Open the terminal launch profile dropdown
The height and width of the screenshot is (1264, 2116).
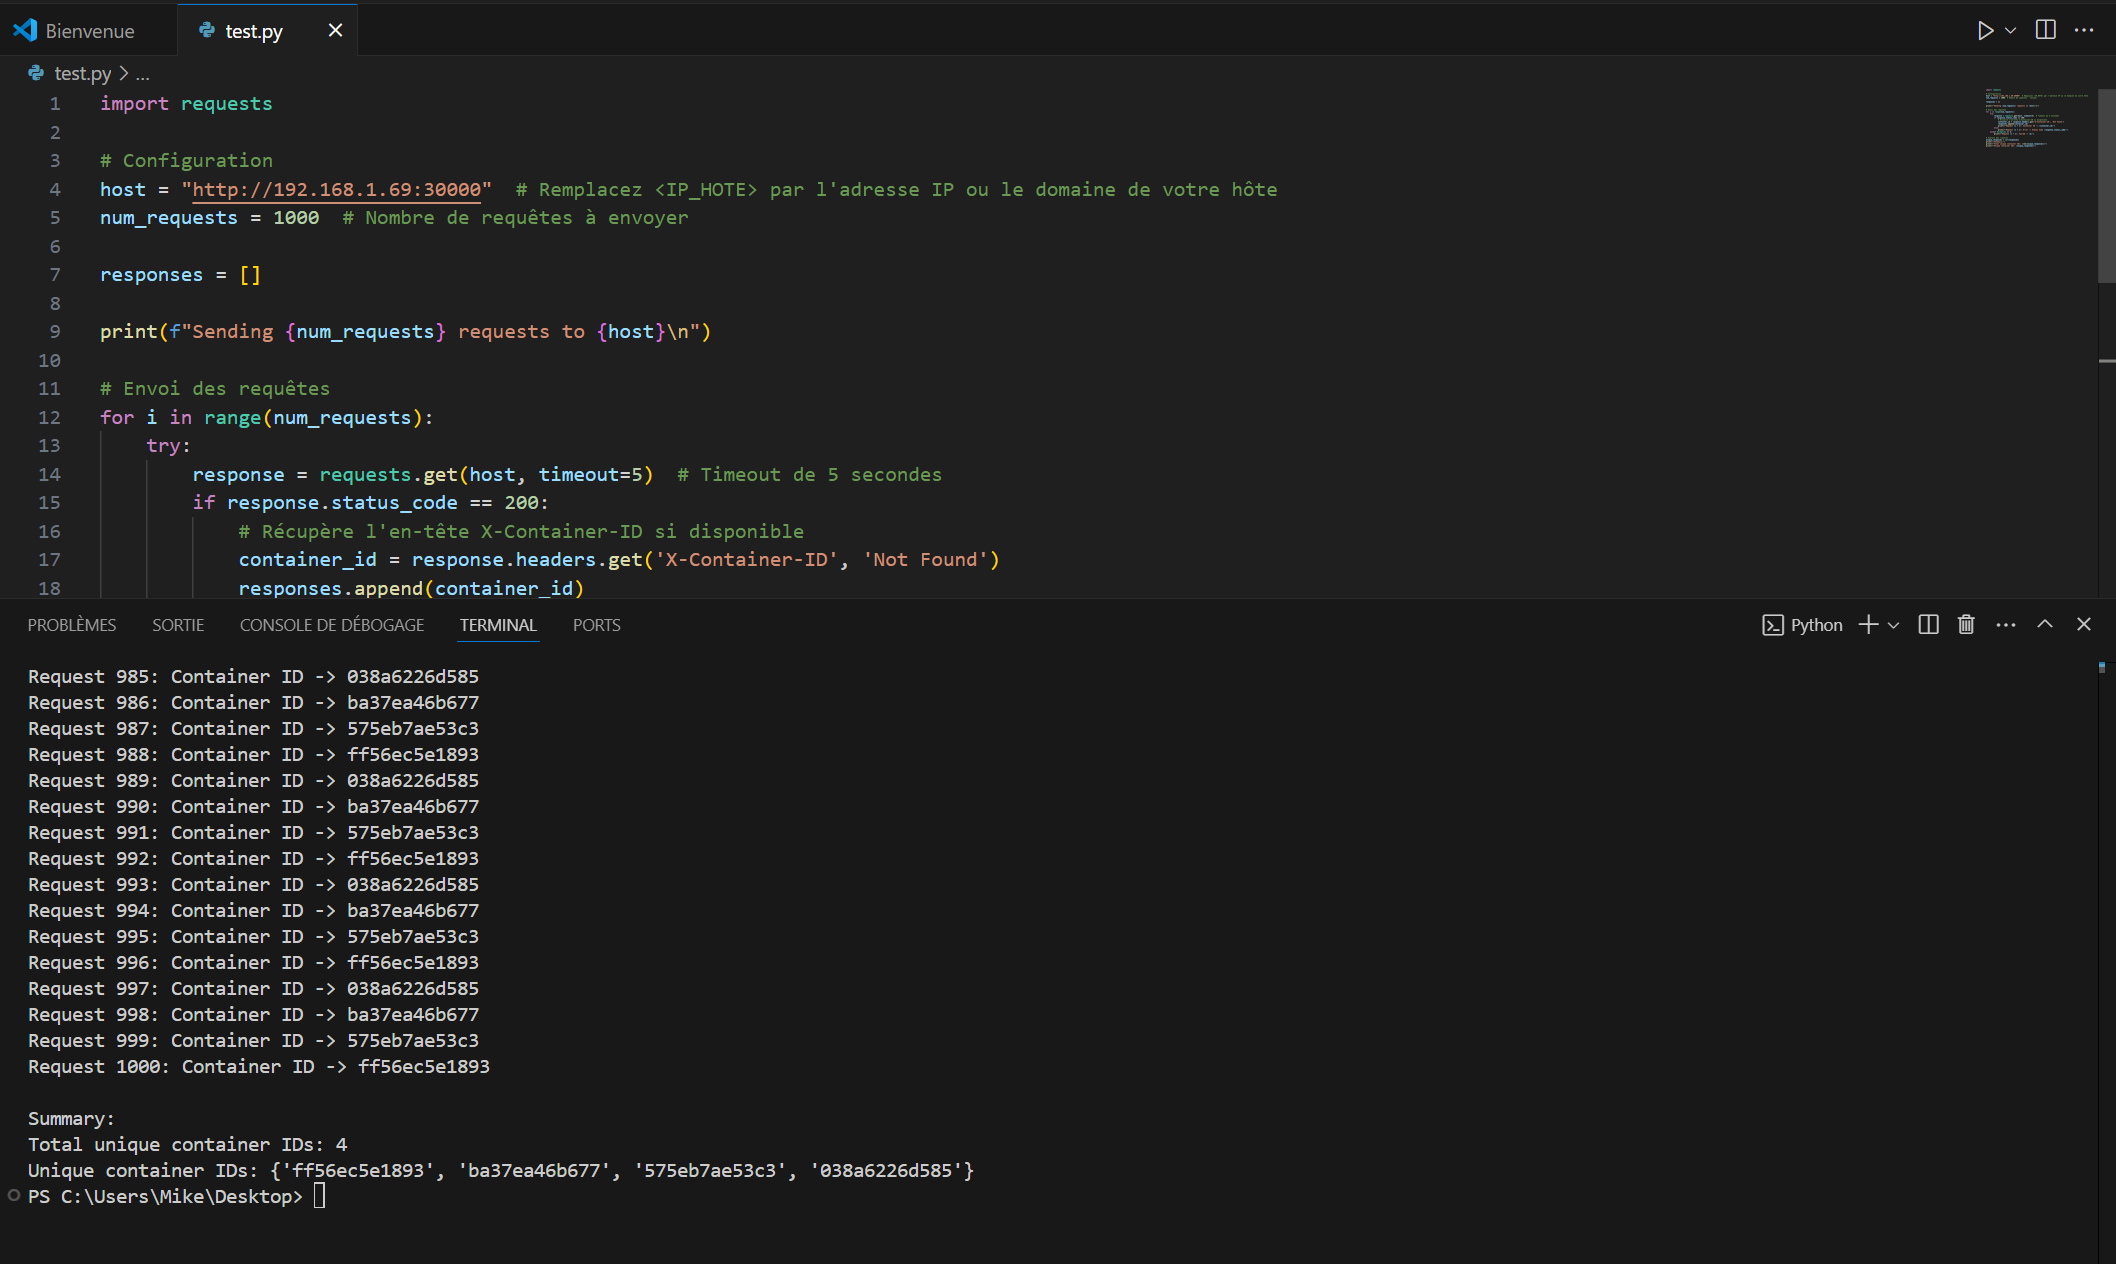coord(1893,625)
